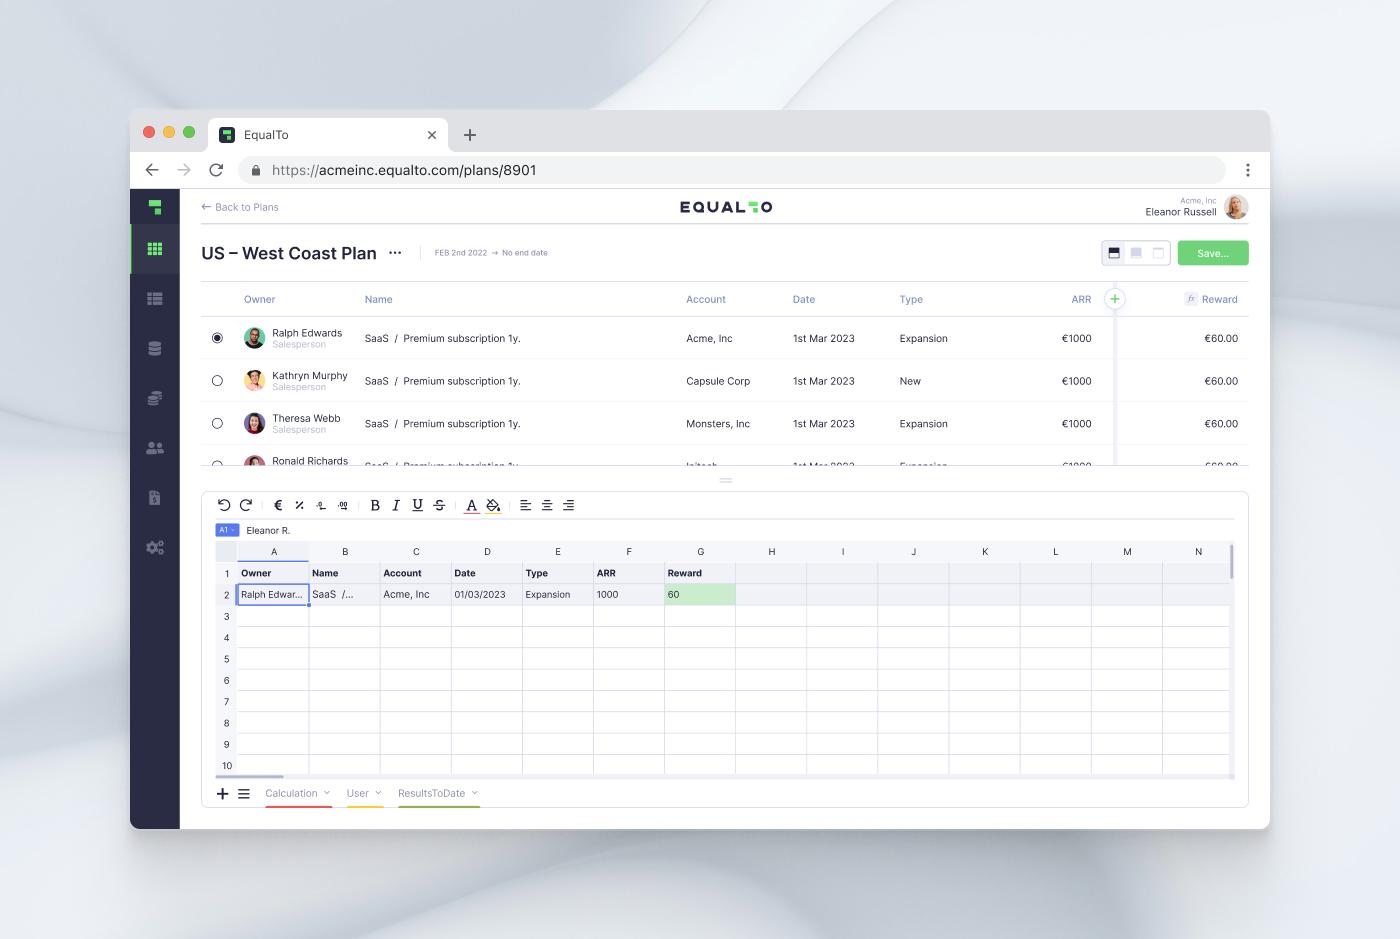Click the redo icon in spreadsheet toolbar
The image size is (1400, 939).
point(246,505)
